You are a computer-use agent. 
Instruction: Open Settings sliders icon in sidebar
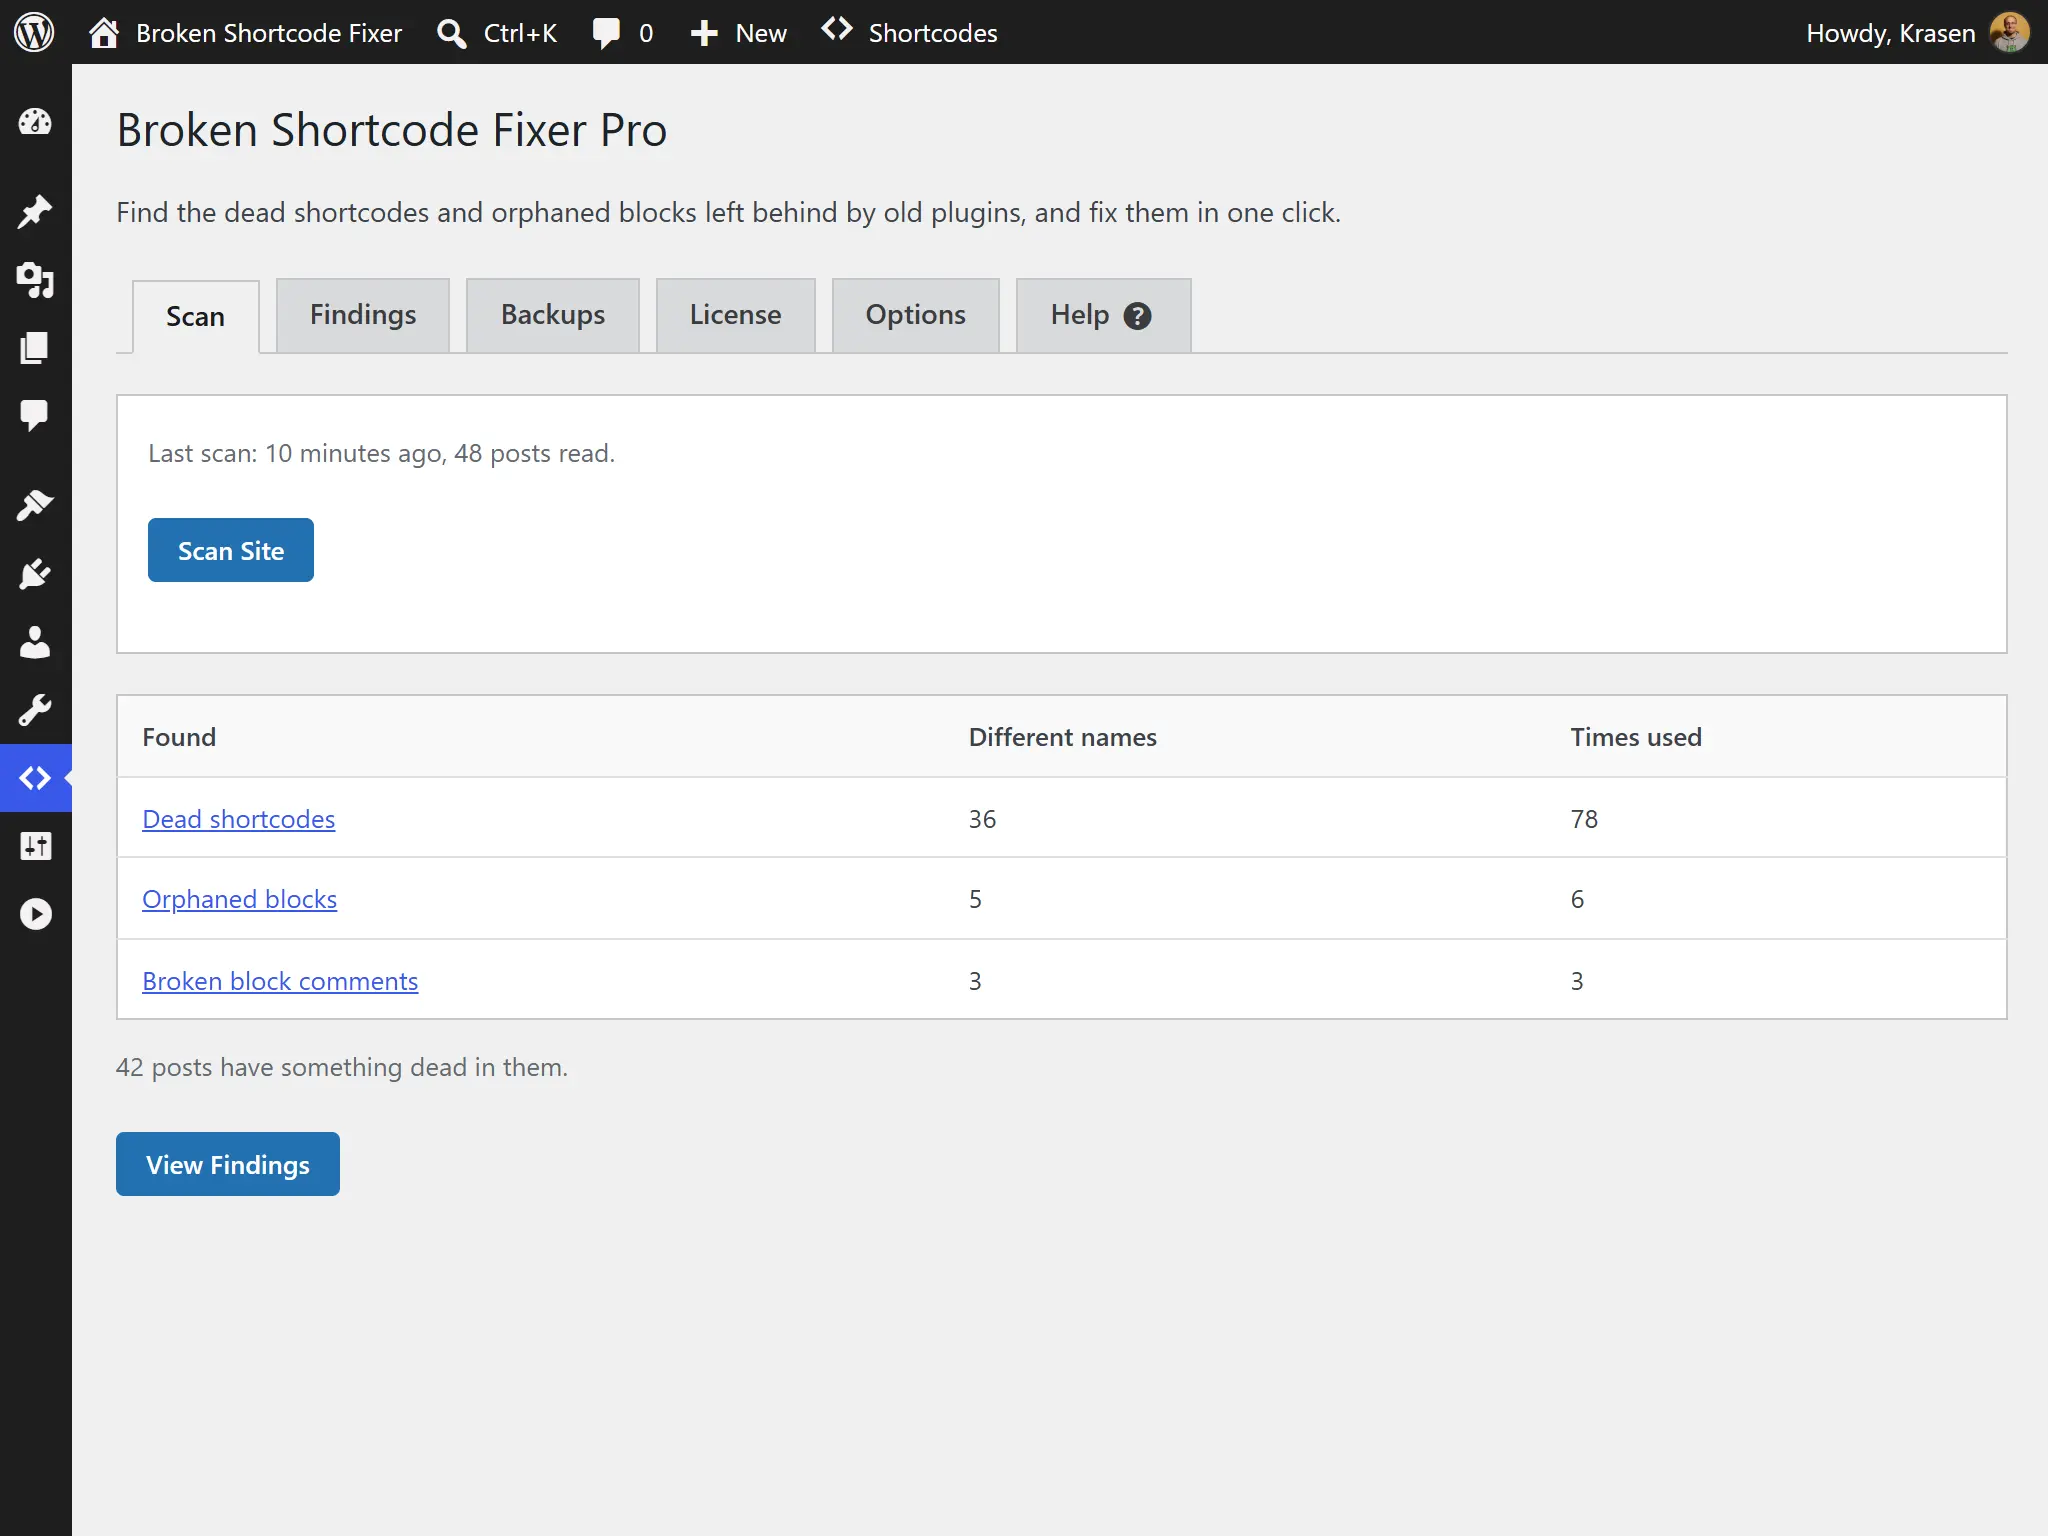[x=35, y=846]
